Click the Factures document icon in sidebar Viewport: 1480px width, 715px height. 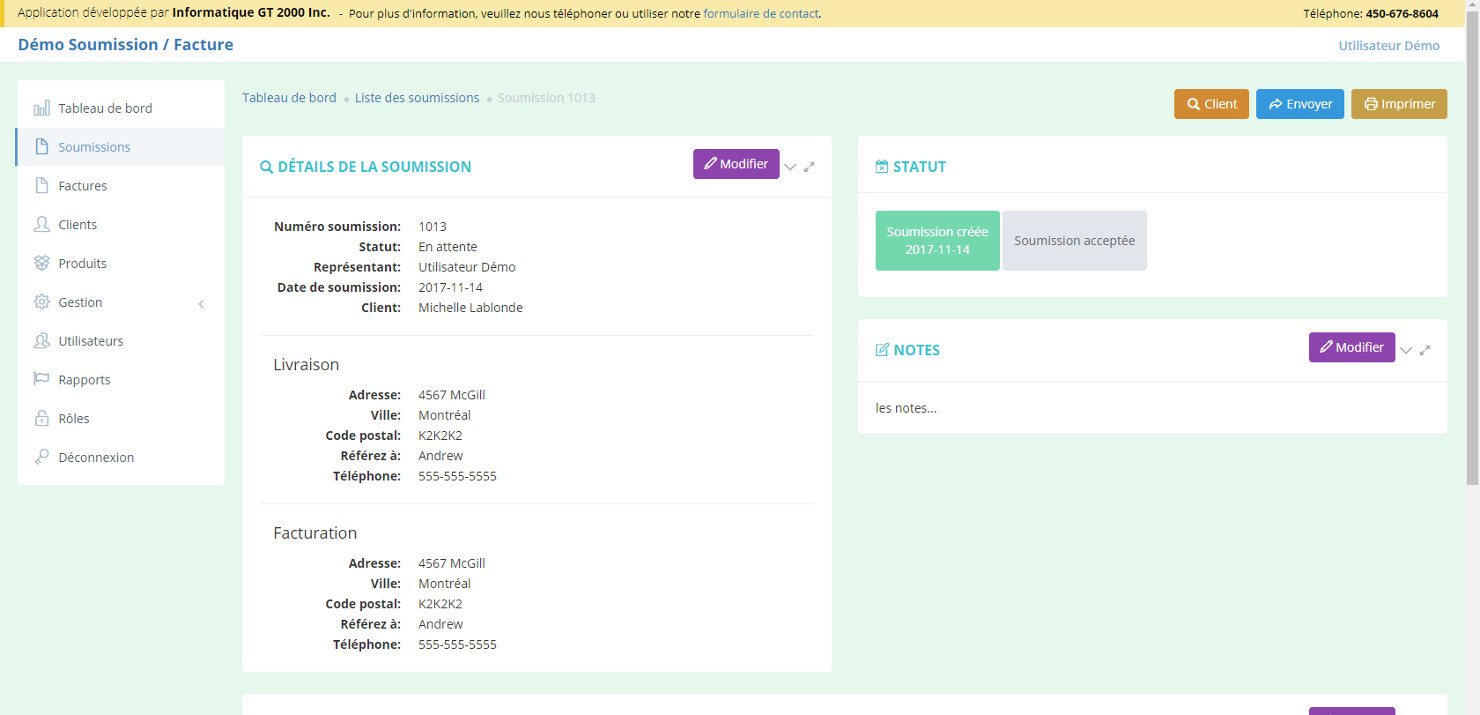[x=41, y=186]
